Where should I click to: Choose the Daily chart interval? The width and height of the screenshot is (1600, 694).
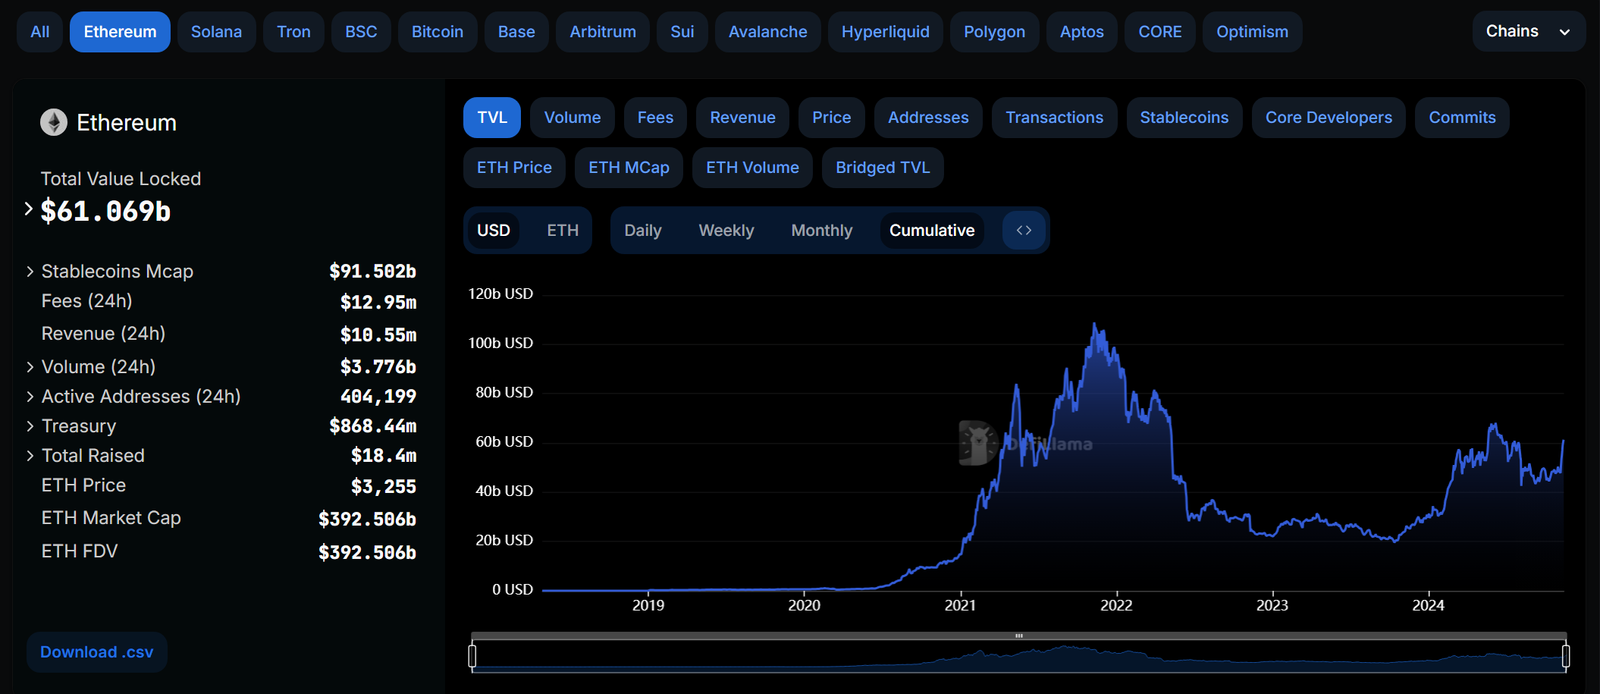click(x=643, y=230)
